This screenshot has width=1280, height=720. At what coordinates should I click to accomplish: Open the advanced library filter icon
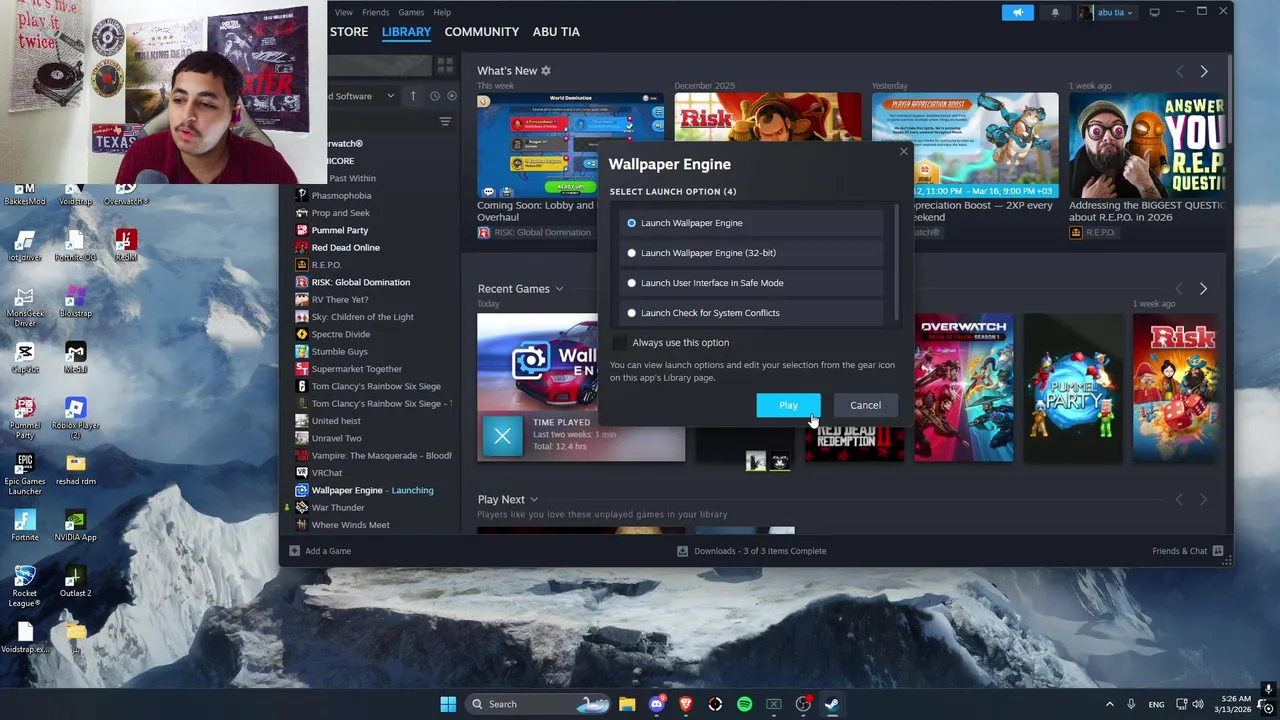(445, 122)
